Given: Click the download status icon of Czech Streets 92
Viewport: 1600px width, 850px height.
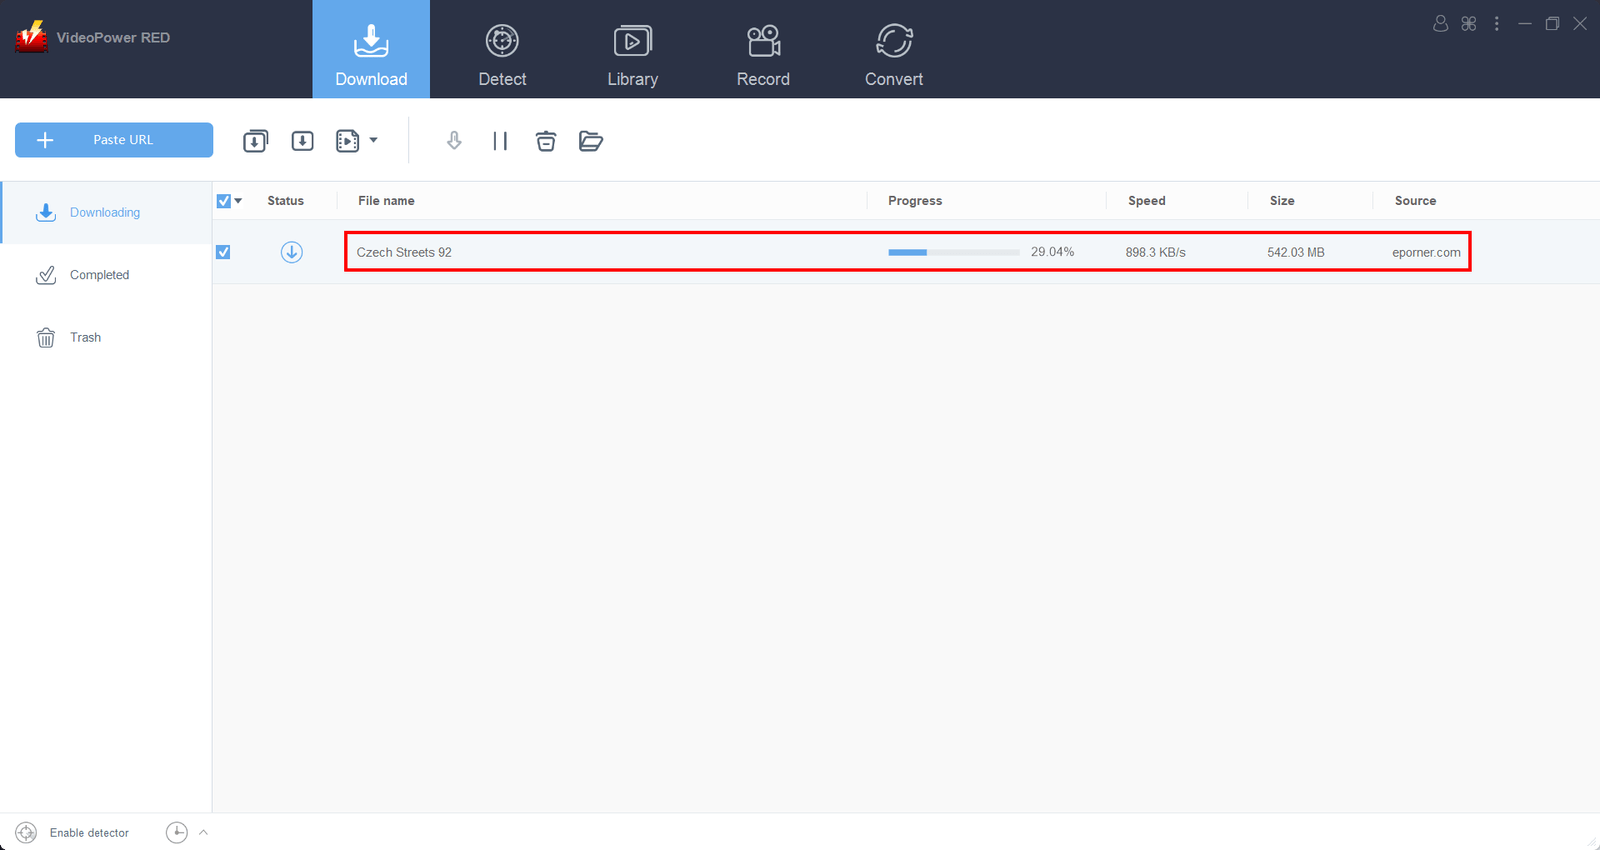Looking at the screenshot, I should click(292, 252).
